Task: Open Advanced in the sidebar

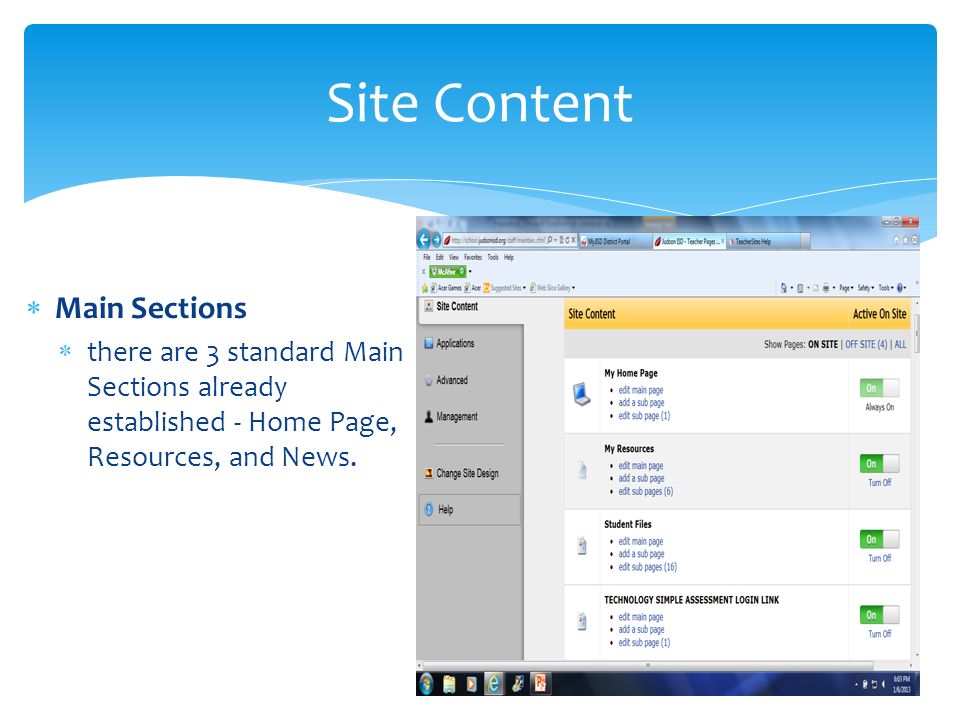Action: [x=452, y=380]
